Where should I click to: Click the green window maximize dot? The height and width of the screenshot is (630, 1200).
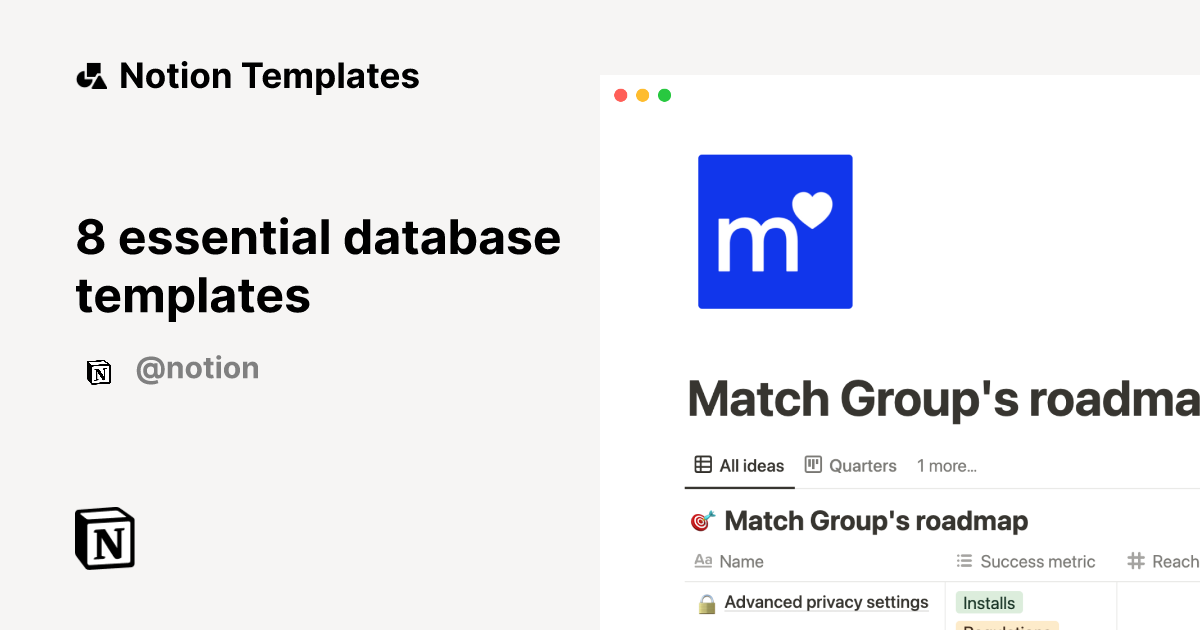point(664,96)
